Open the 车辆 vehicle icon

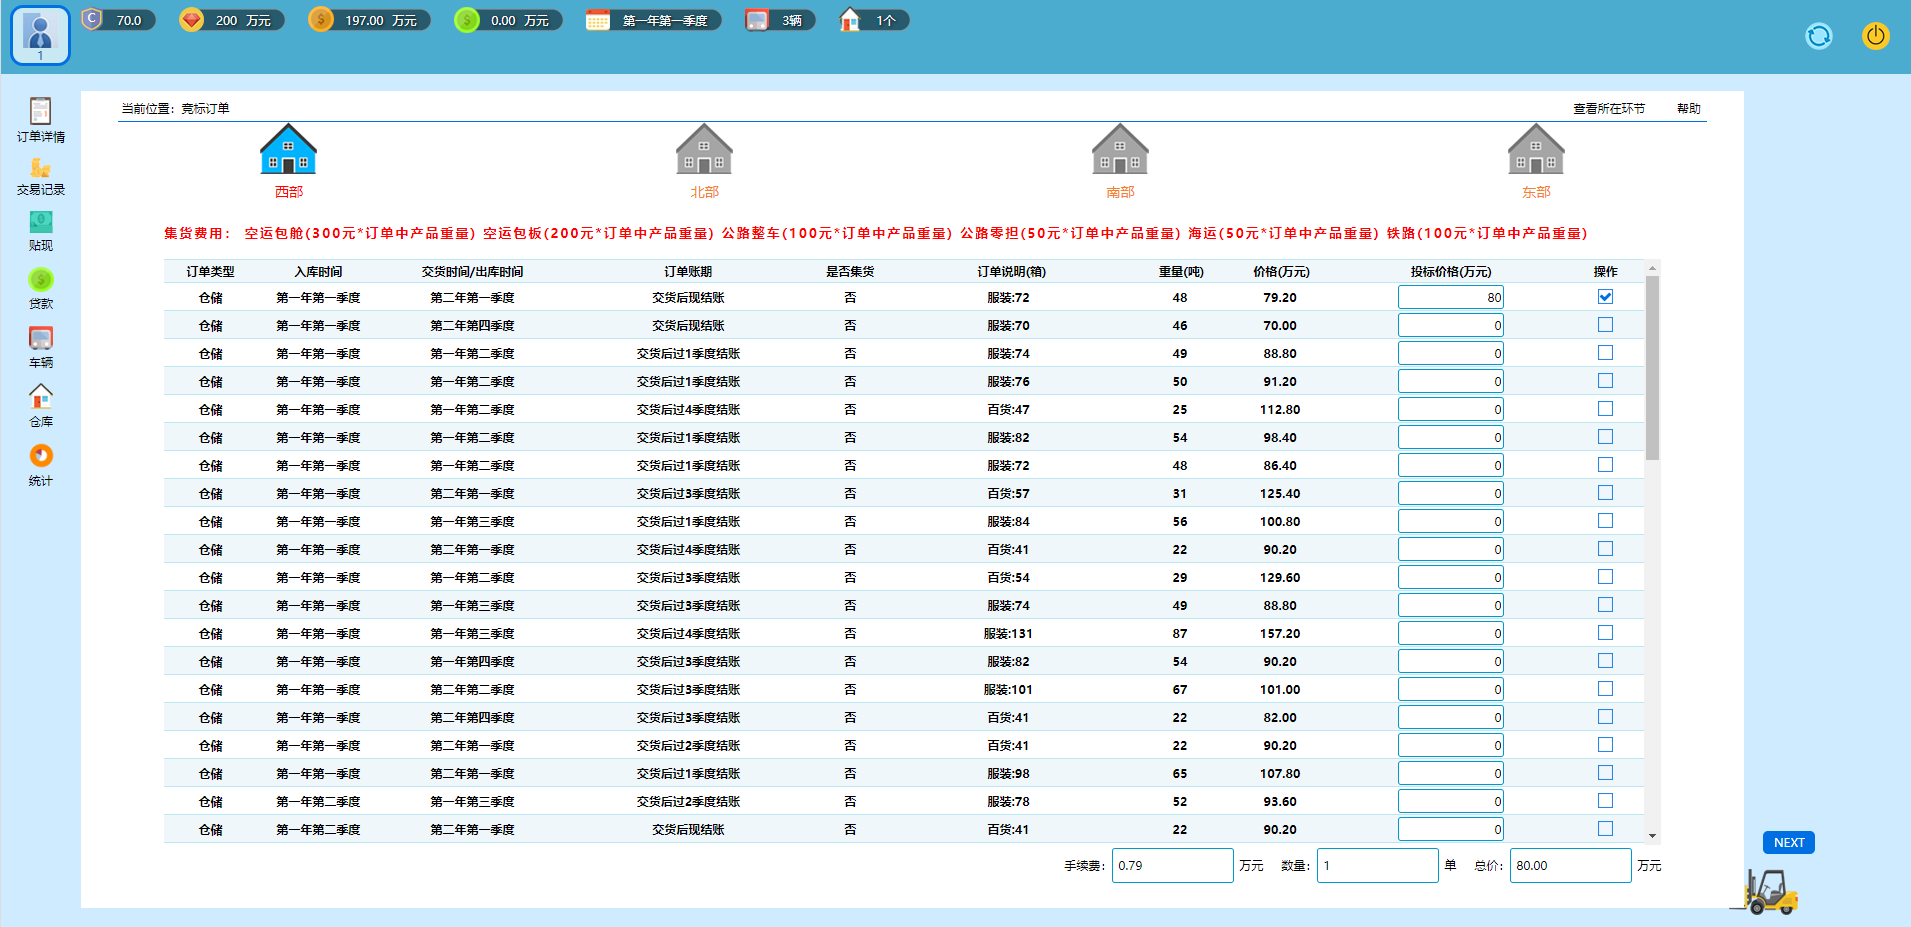(40, 340)
